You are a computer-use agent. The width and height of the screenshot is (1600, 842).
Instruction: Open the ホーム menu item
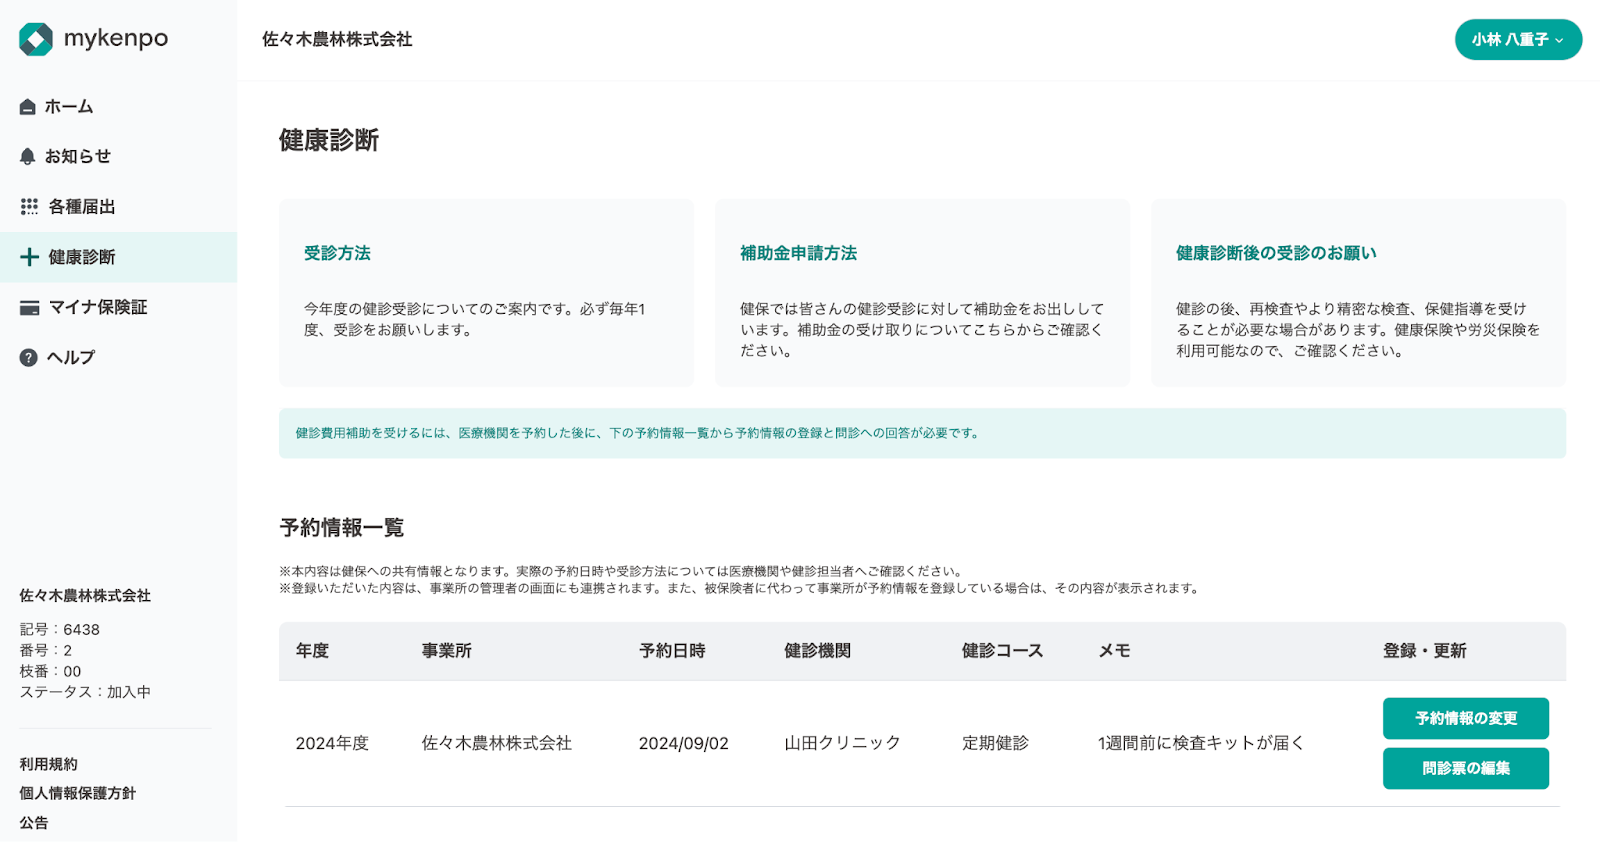click(x=69, y=107)
